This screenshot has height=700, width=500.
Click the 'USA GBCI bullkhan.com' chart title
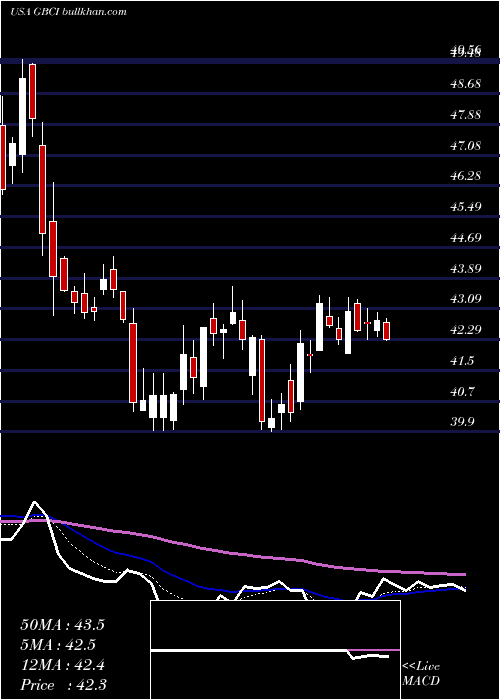68,12
